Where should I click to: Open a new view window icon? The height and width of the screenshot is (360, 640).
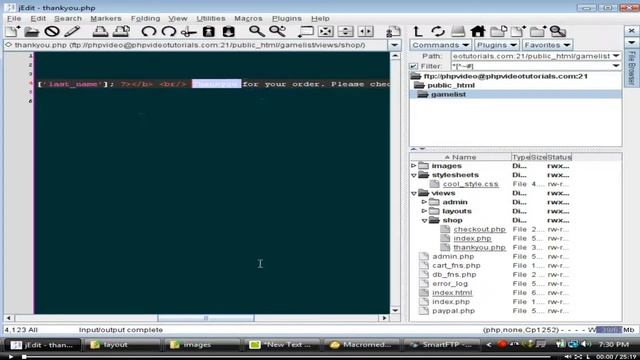click(x=306, y=31)
